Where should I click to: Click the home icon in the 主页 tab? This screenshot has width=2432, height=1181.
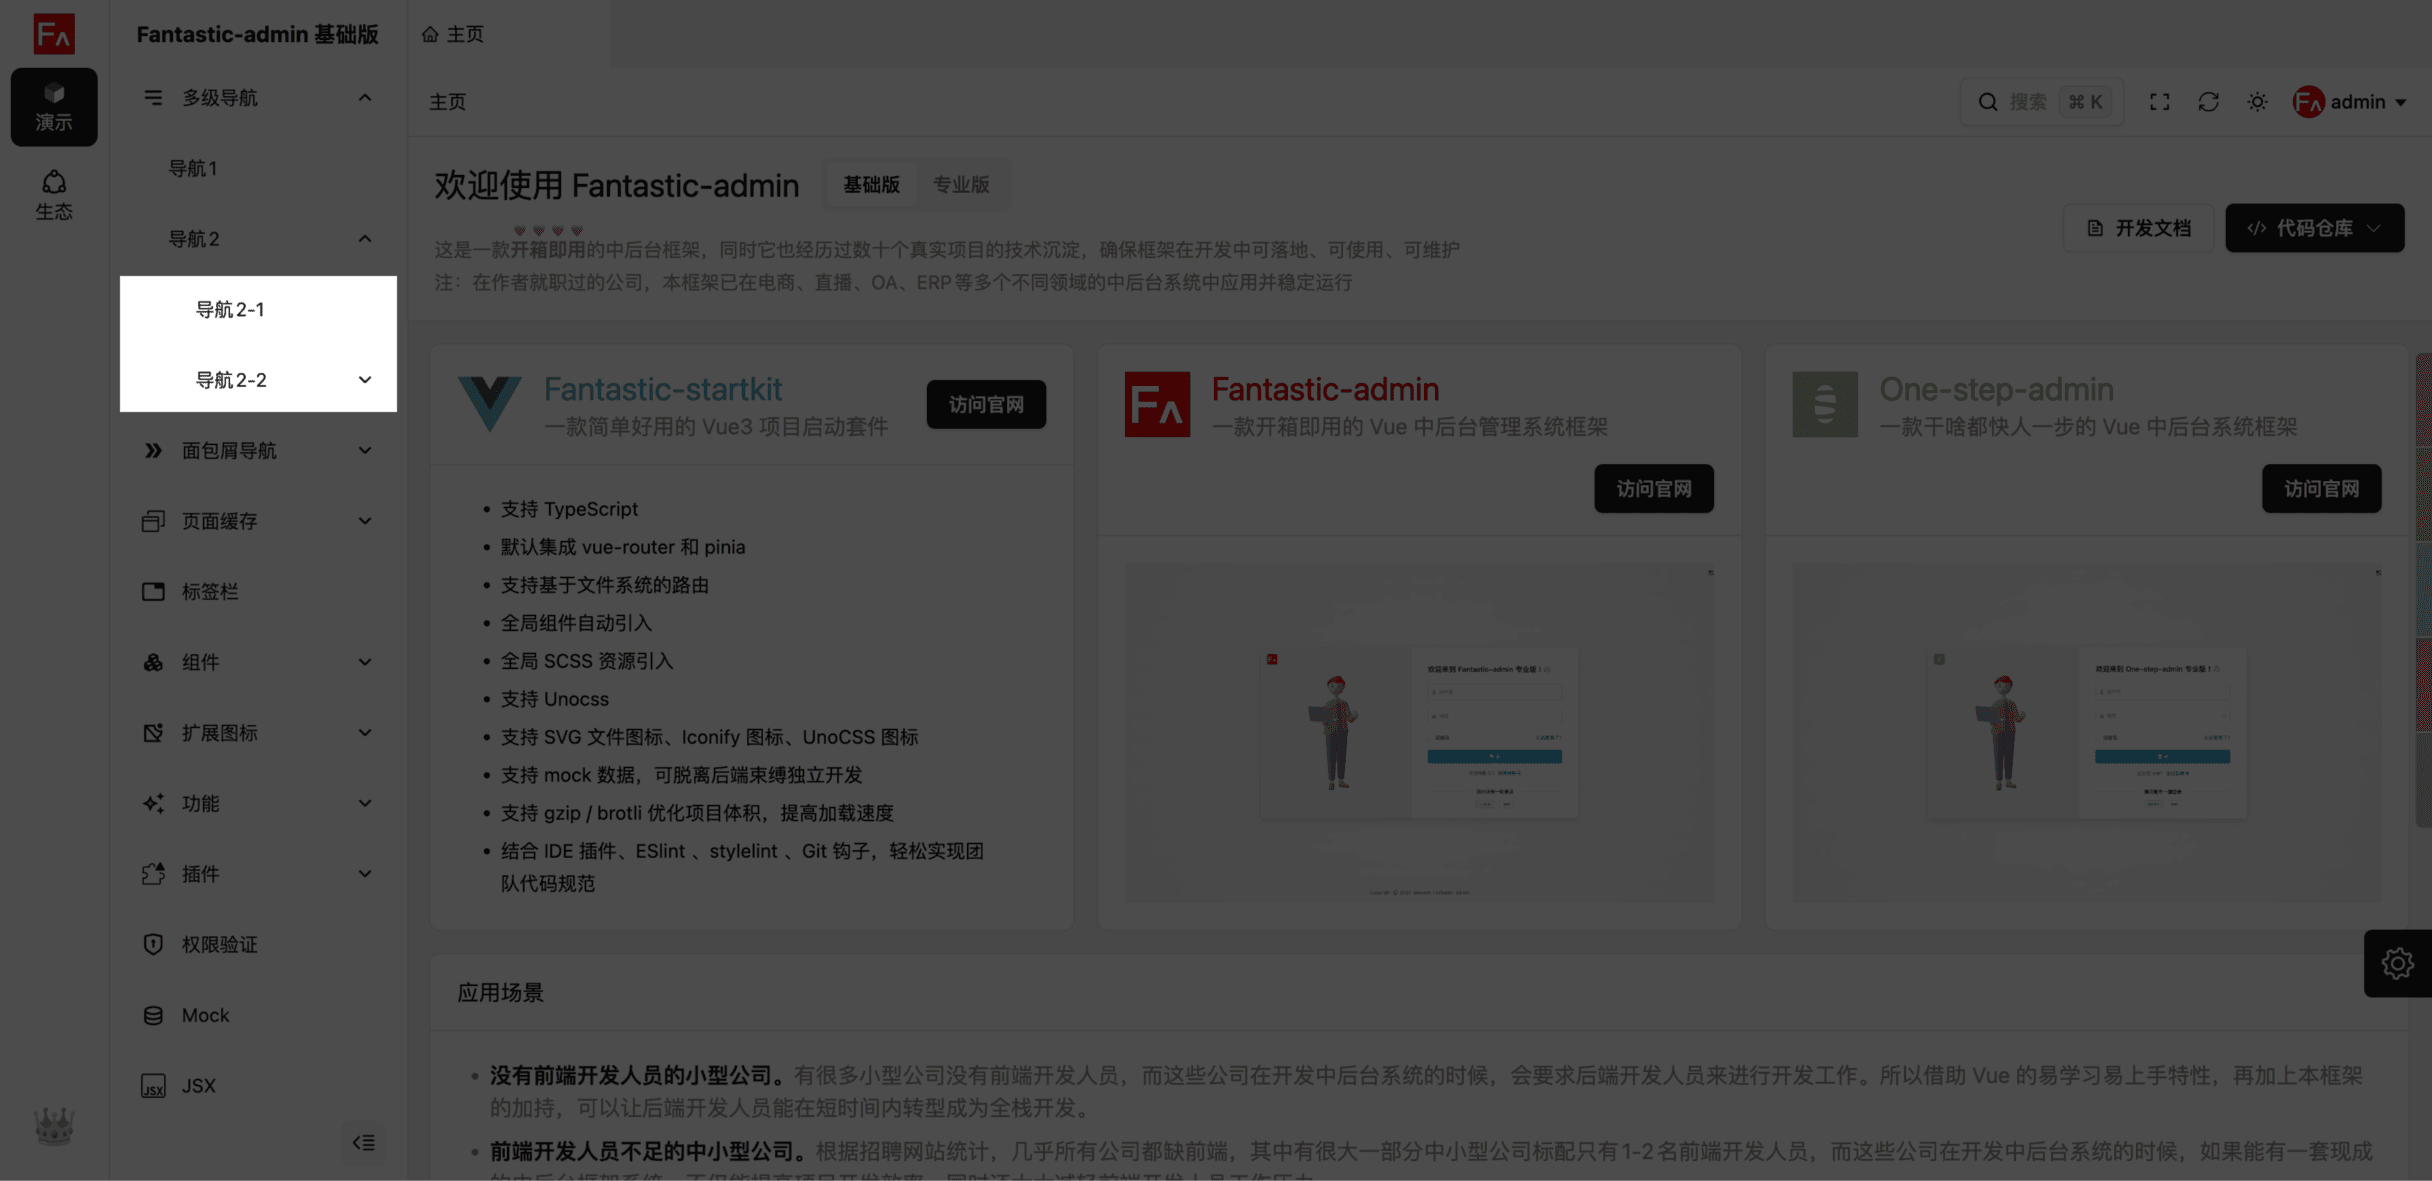coord(430,34)
